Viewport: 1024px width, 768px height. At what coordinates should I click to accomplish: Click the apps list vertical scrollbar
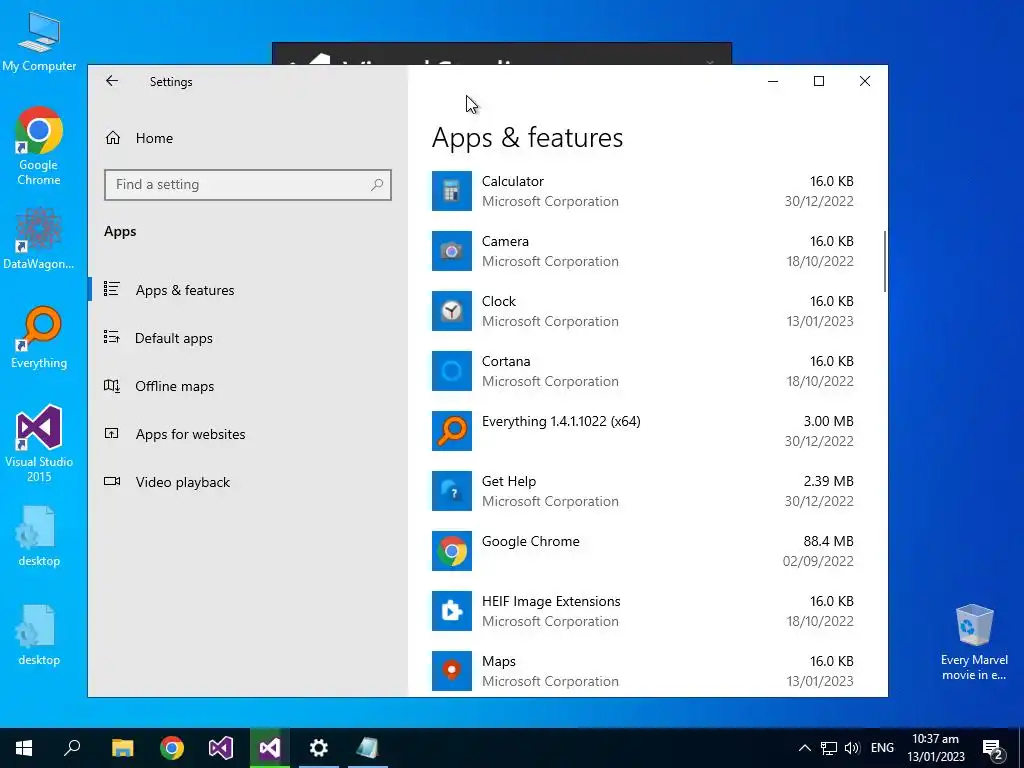pos(885,261)
